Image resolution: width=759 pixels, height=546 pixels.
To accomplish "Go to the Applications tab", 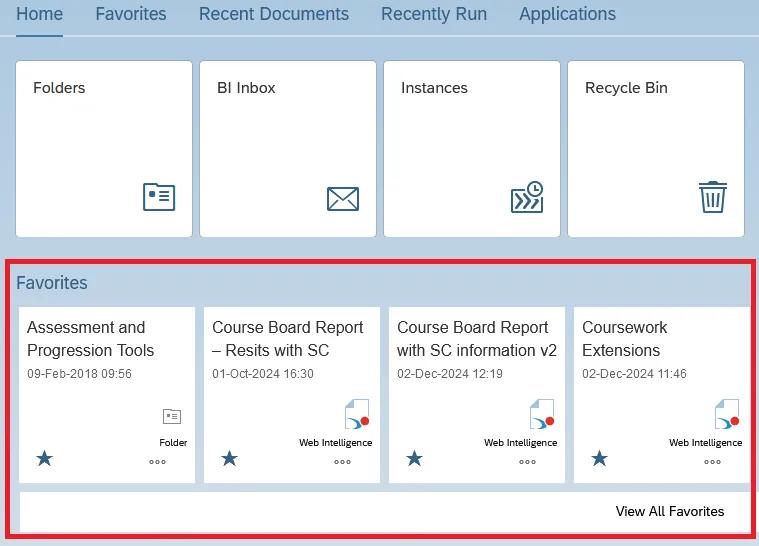I will point(567,14).
